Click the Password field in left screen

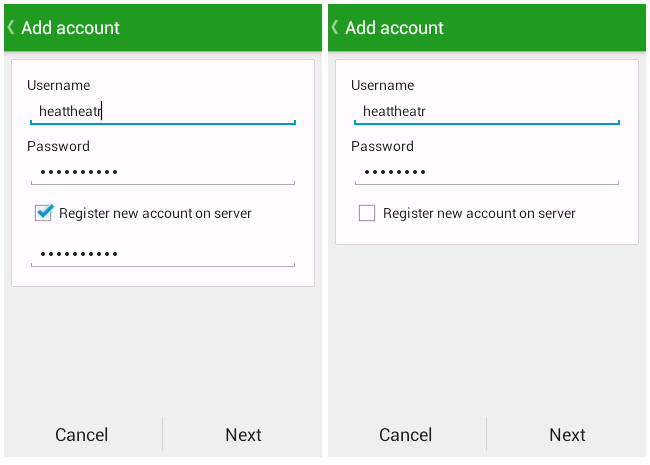[162, 172]
